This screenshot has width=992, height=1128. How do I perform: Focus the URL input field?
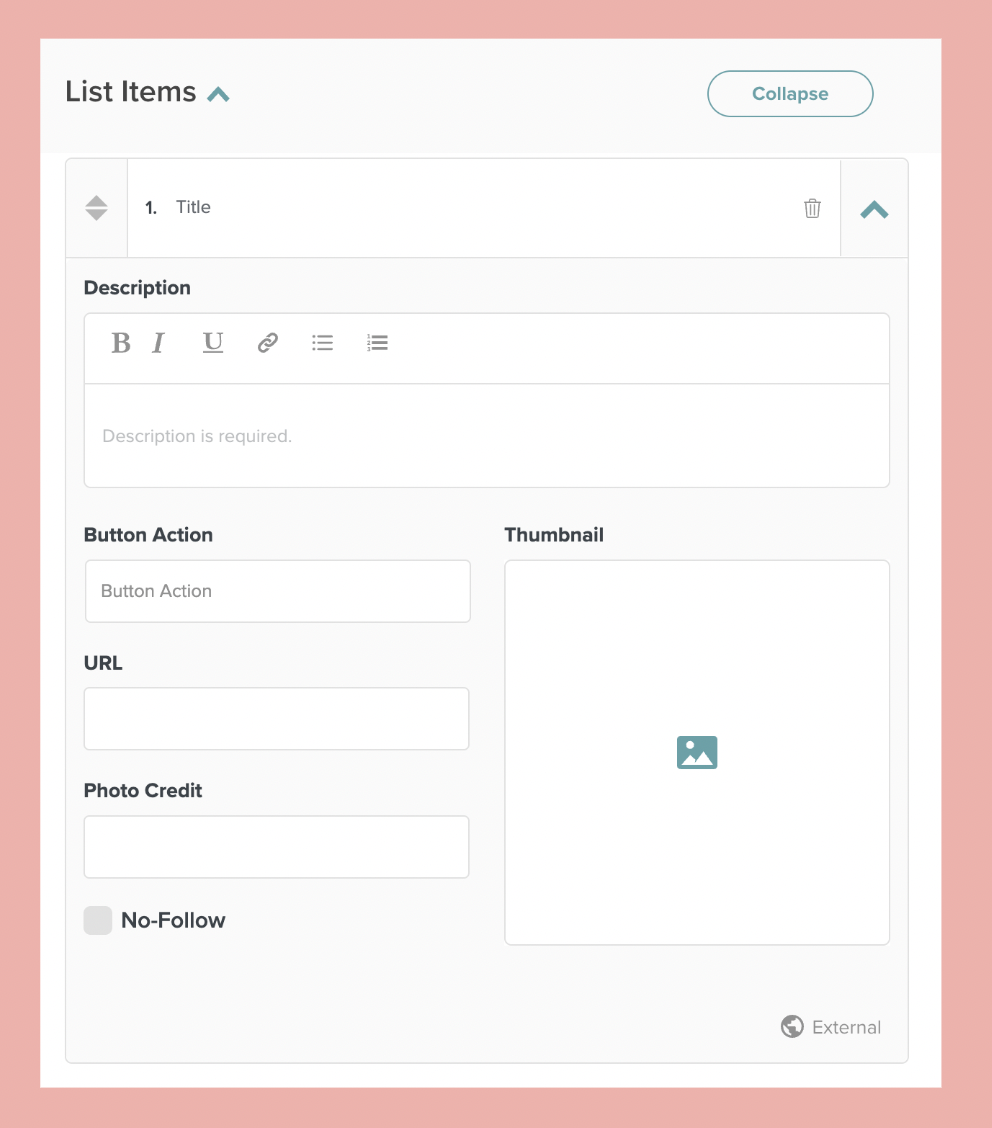(277, 719)
